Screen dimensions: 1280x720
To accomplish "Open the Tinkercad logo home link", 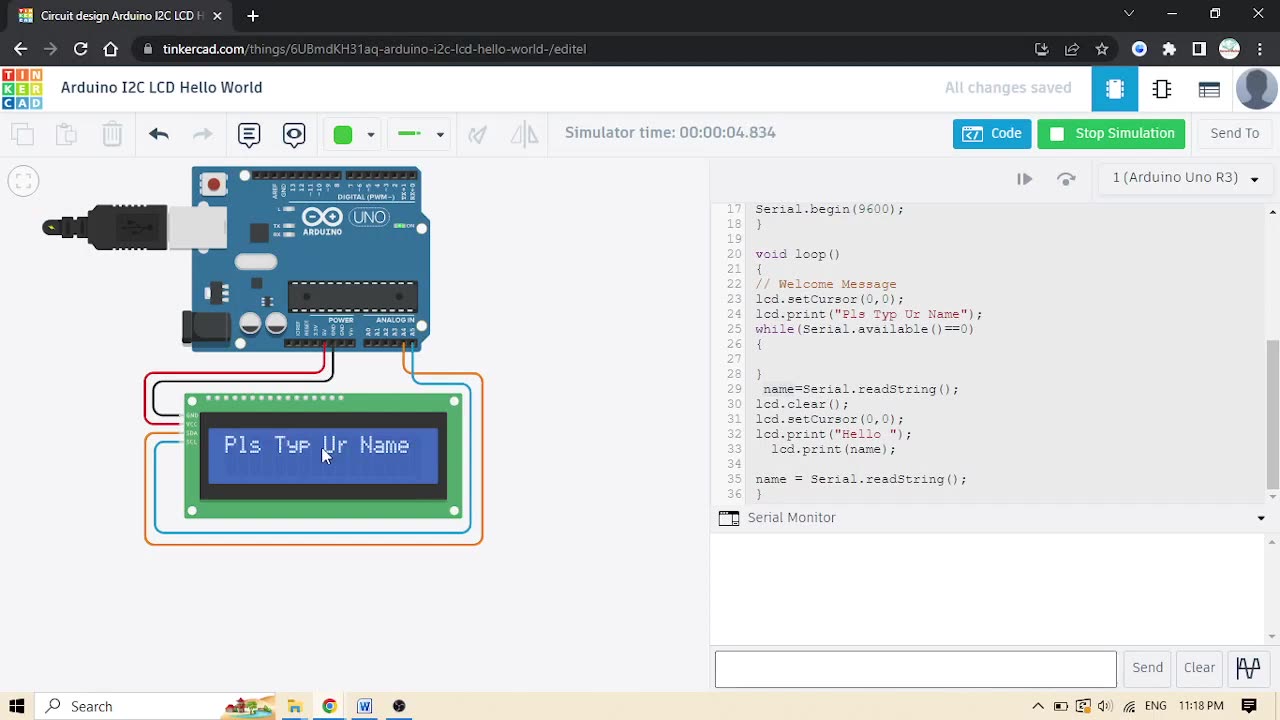I will tap(22, 88).
